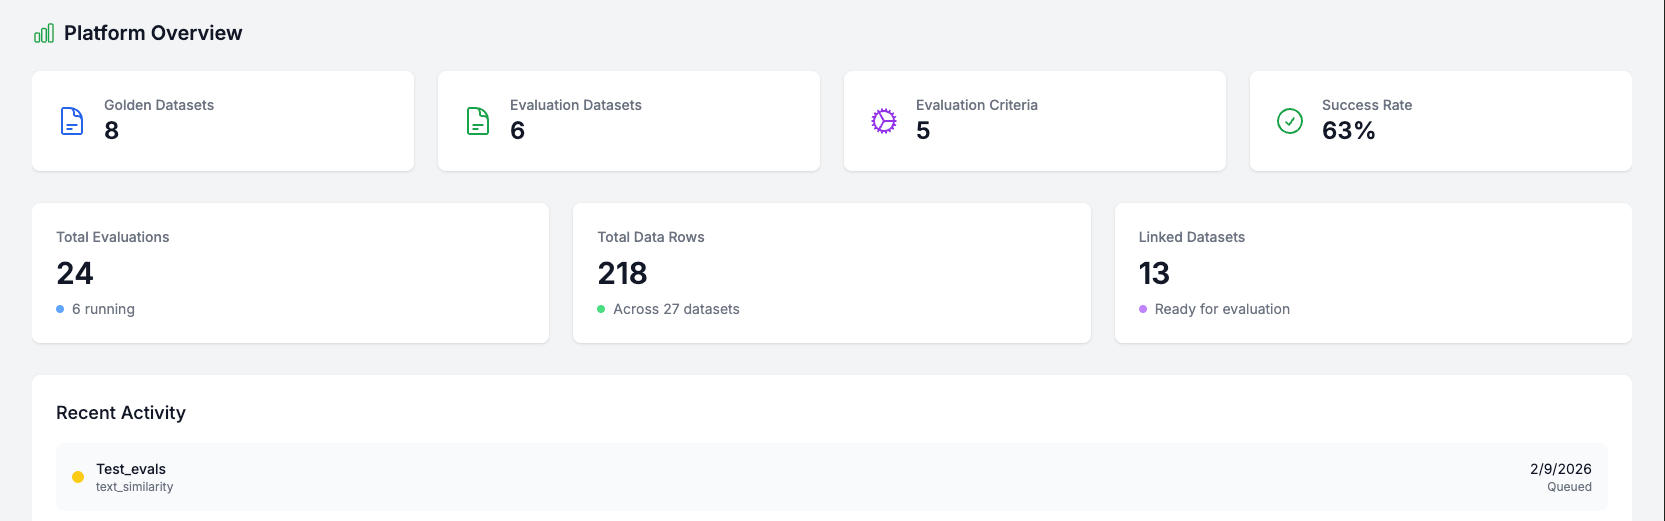The image size is (1665, 521).
Task: Click the text_similarity label under Test_evals
Action: click(134, 487)
